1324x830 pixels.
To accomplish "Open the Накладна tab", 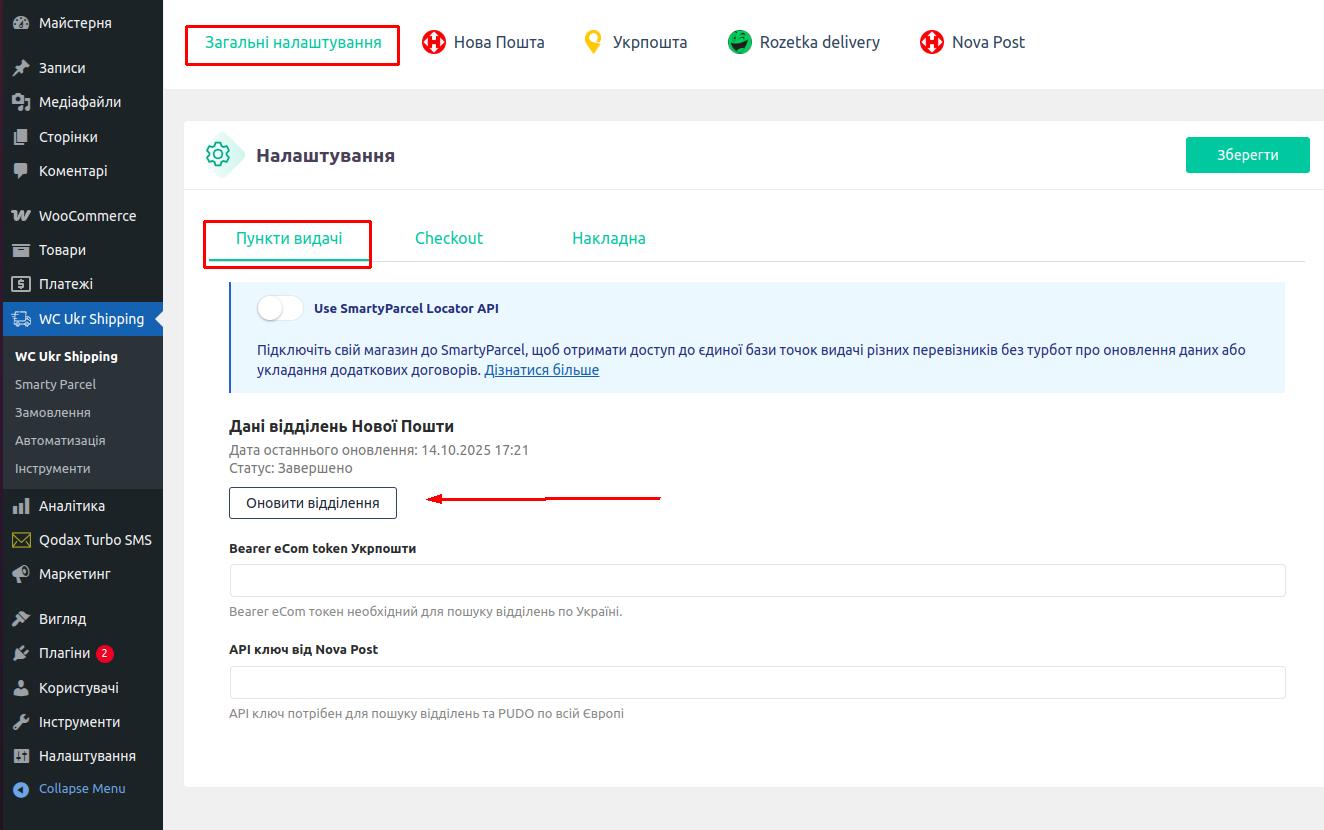I will tap(608, 238).
